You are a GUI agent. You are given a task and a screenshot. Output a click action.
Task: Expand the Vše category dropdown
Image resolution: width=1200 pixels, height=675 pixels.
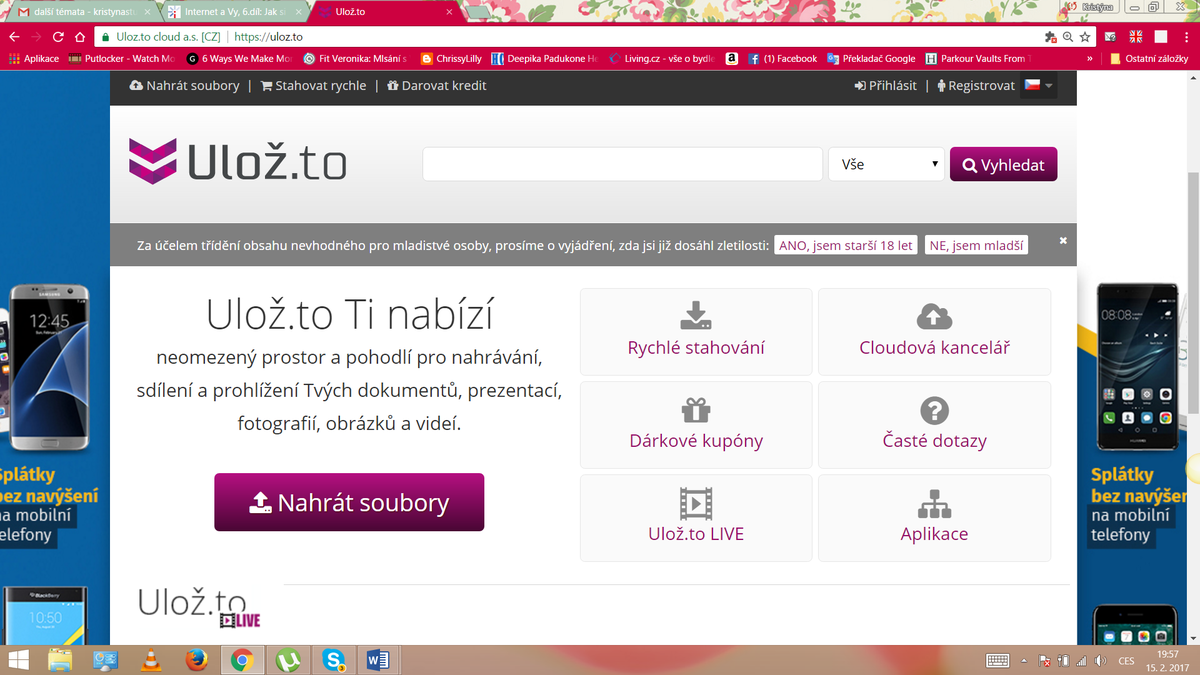[886, 164]
